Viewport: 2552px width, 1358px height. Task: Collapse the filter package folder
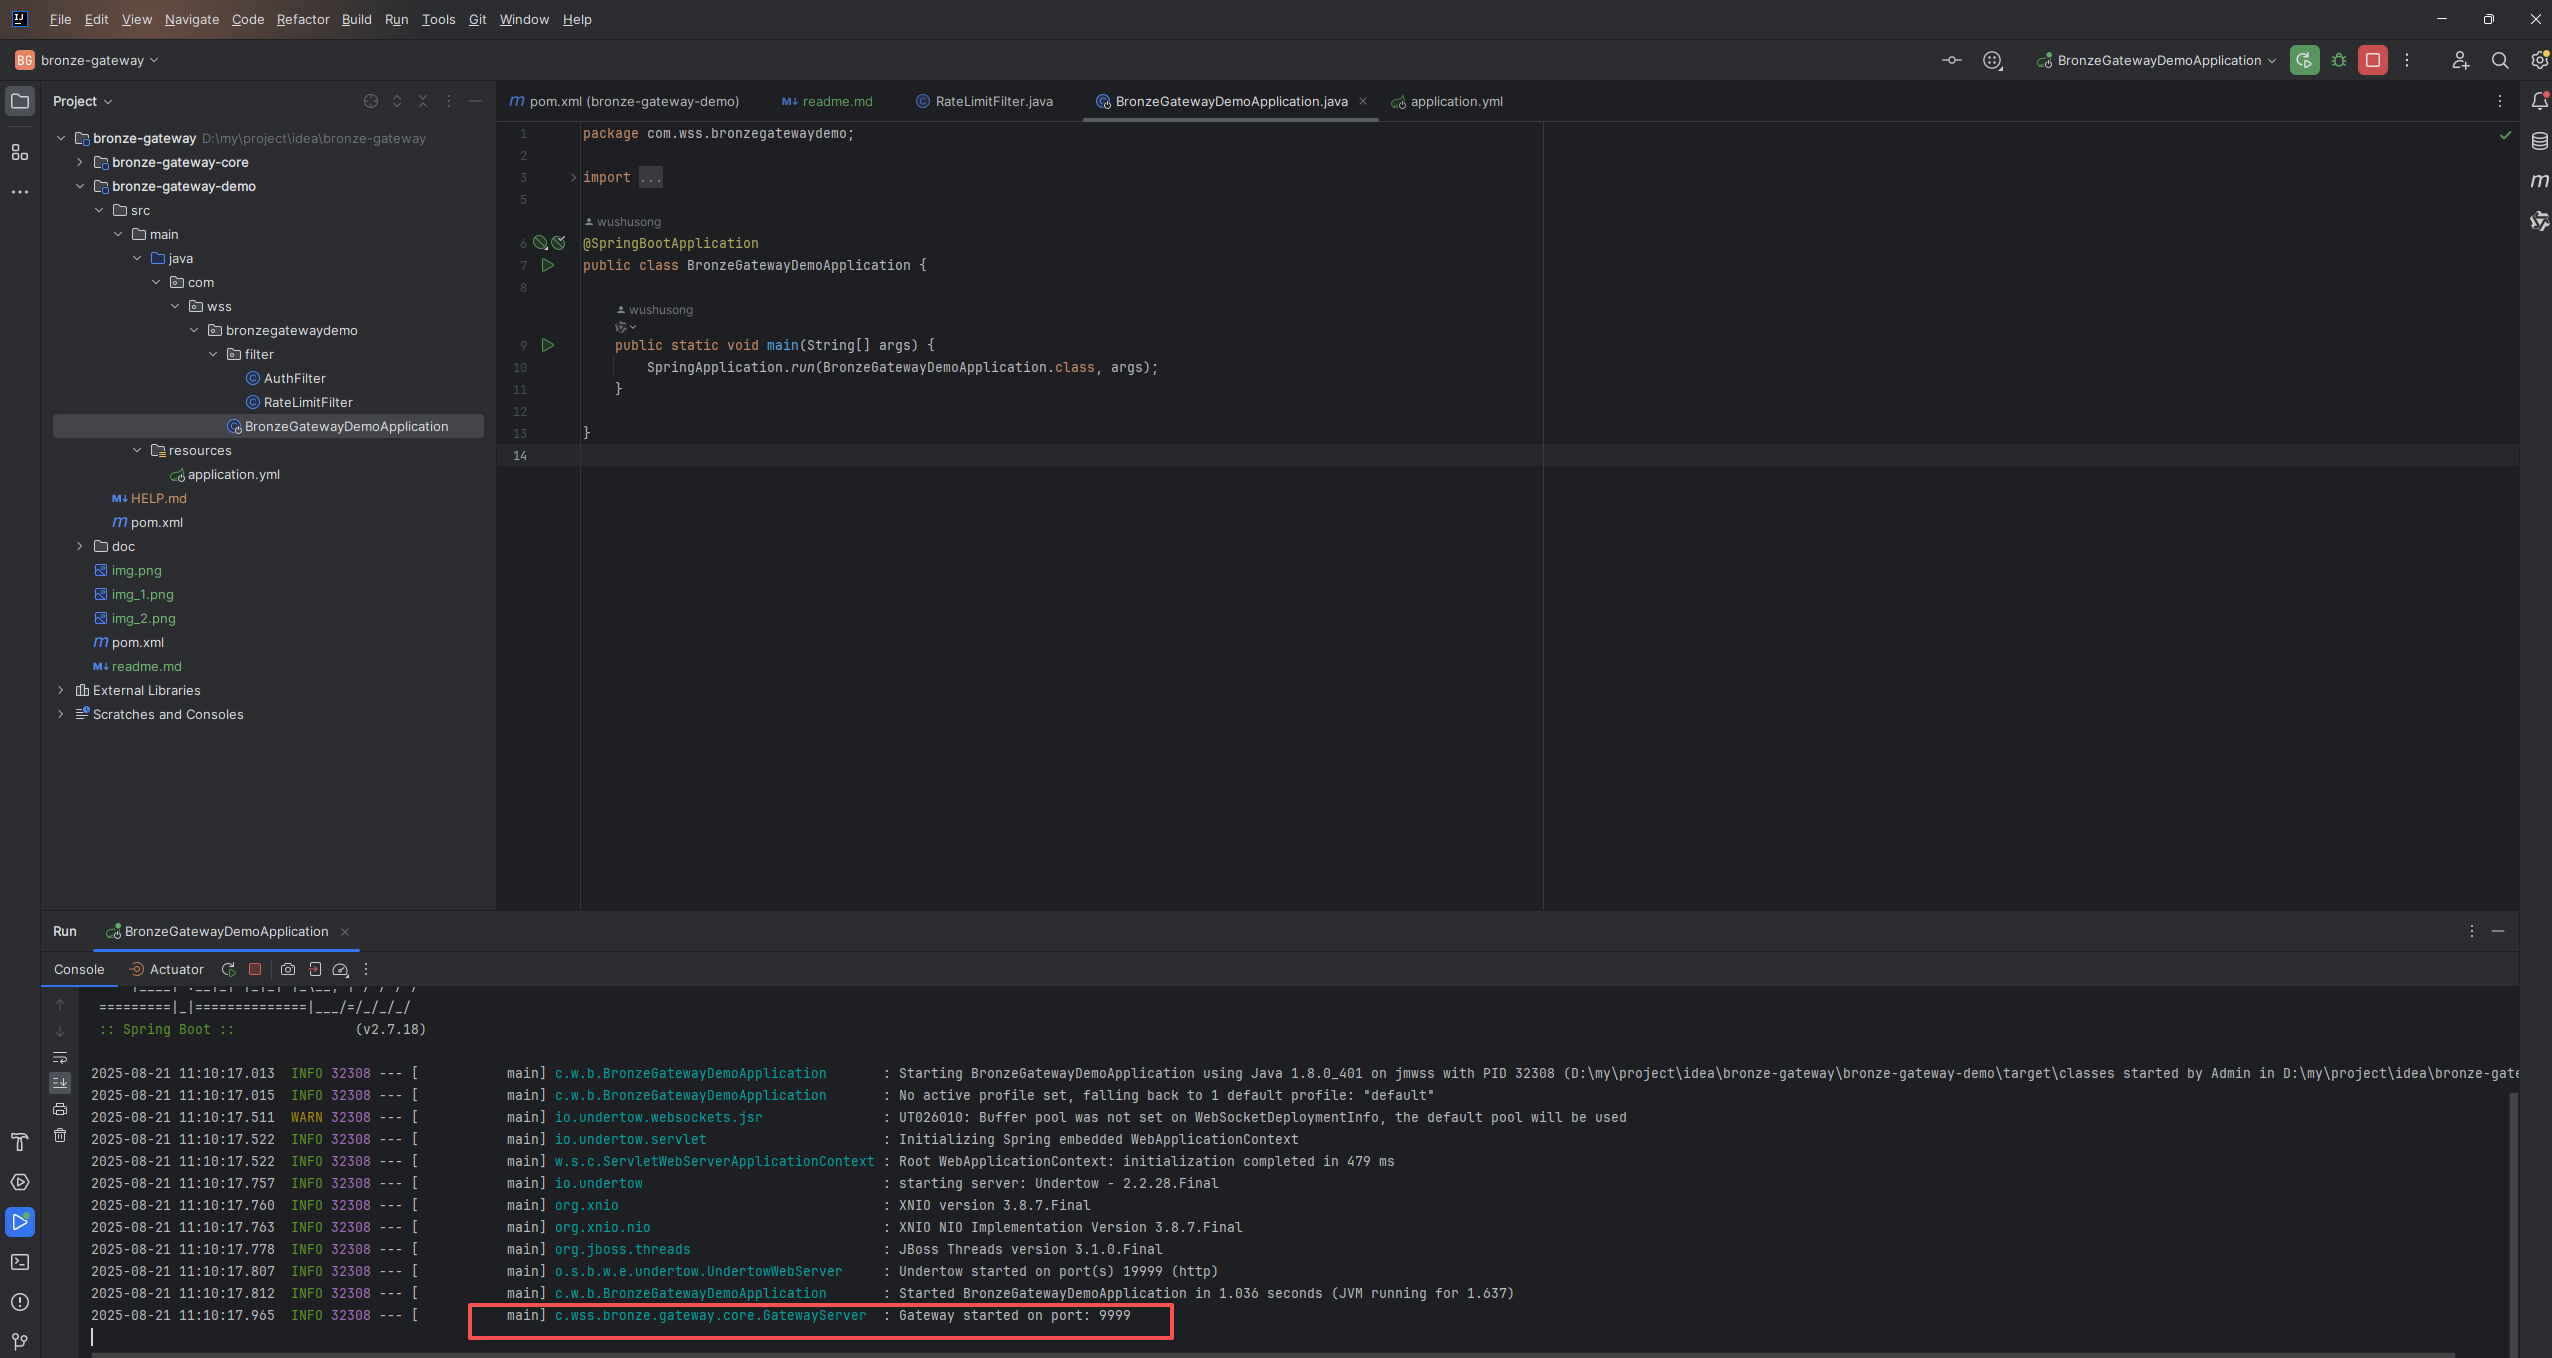[213, 354]
